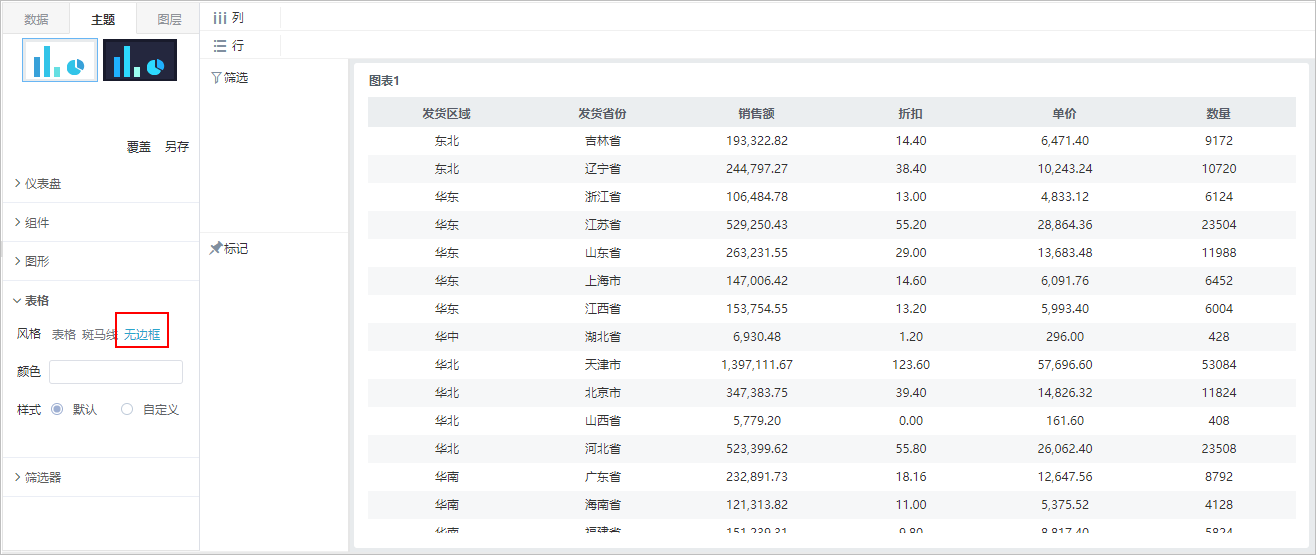Screen dimensions: 1316x555
Task: Click the 数量 column header
Action: point(1219,114)
